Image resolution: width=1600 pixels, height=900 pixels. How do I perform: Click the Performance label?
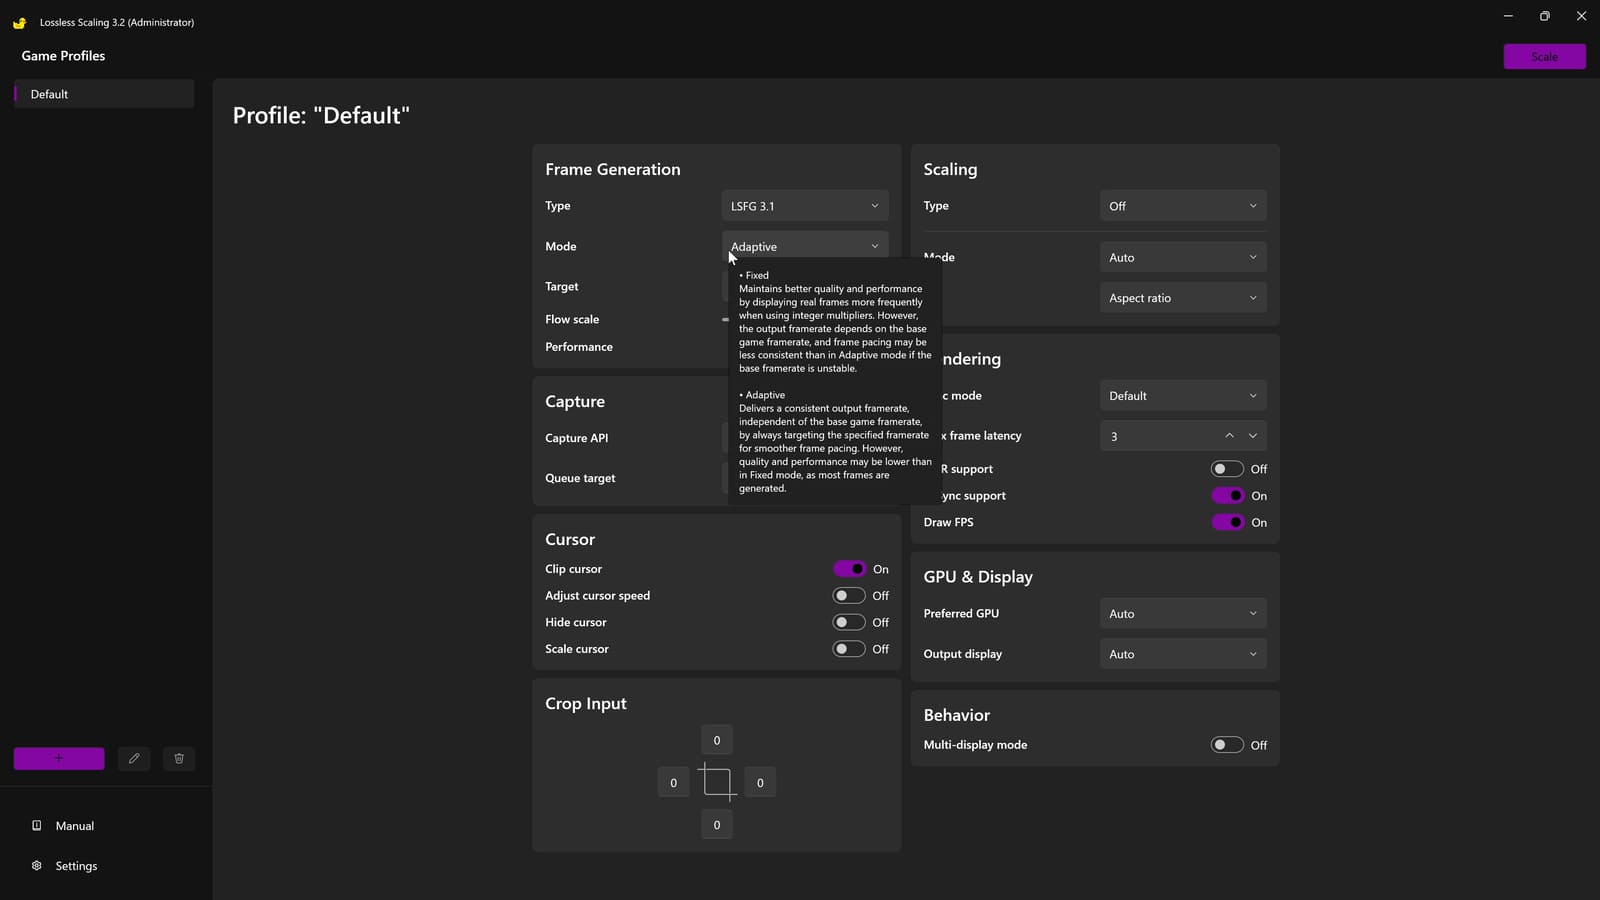[579, 347]
